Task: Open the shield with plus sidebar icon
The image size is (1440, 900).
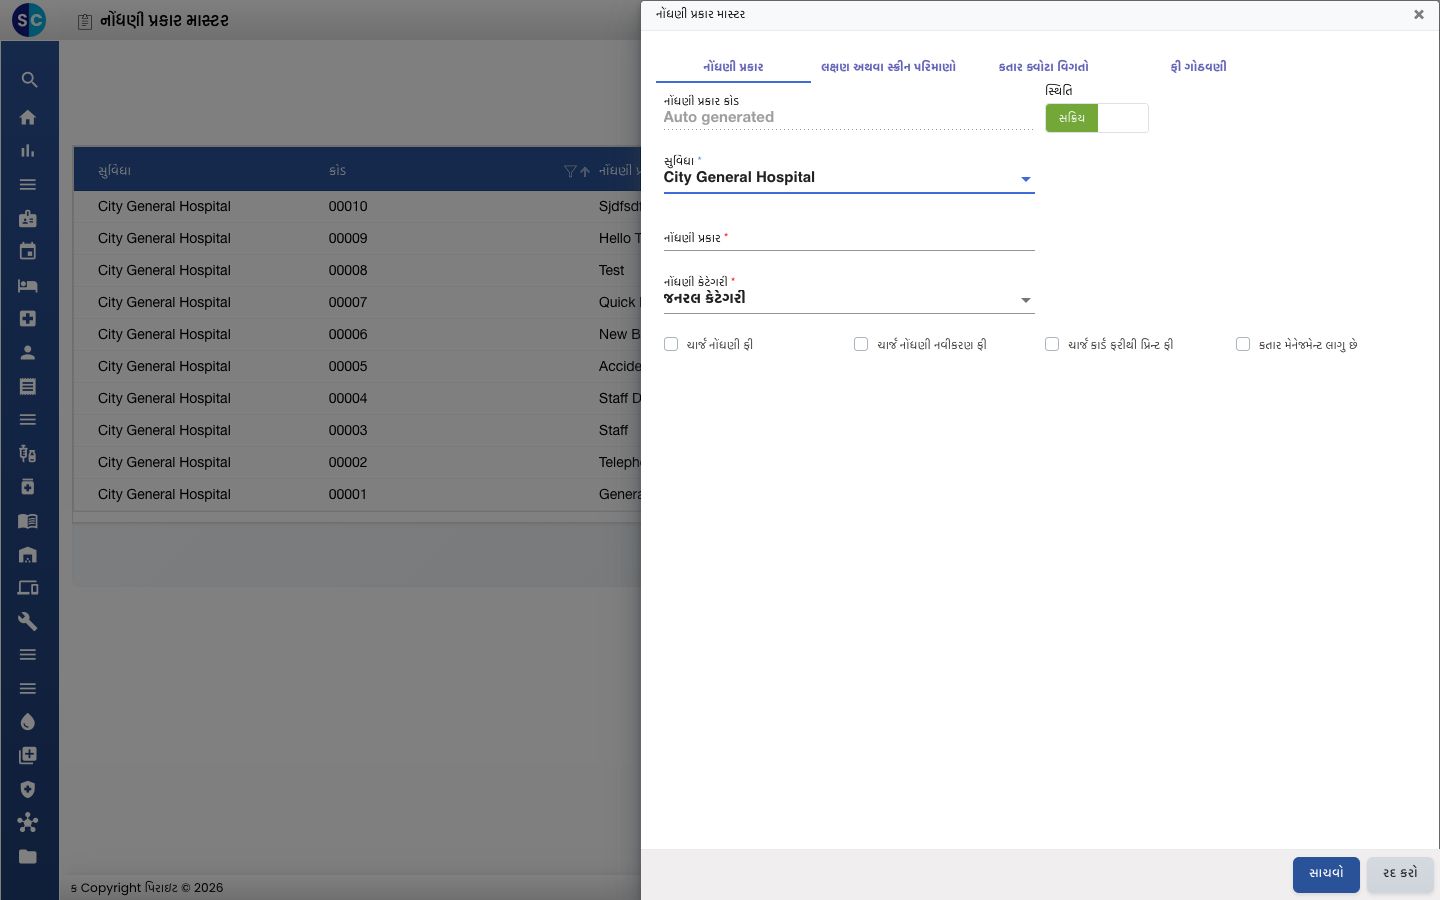Action: [x=28, y=789]
